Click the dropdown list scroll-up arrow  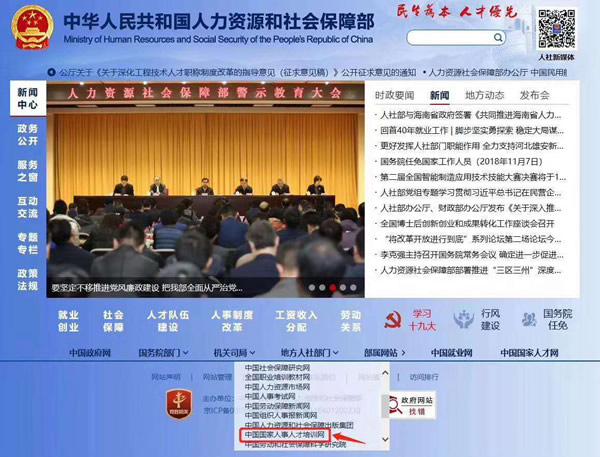tap(385, 372)
